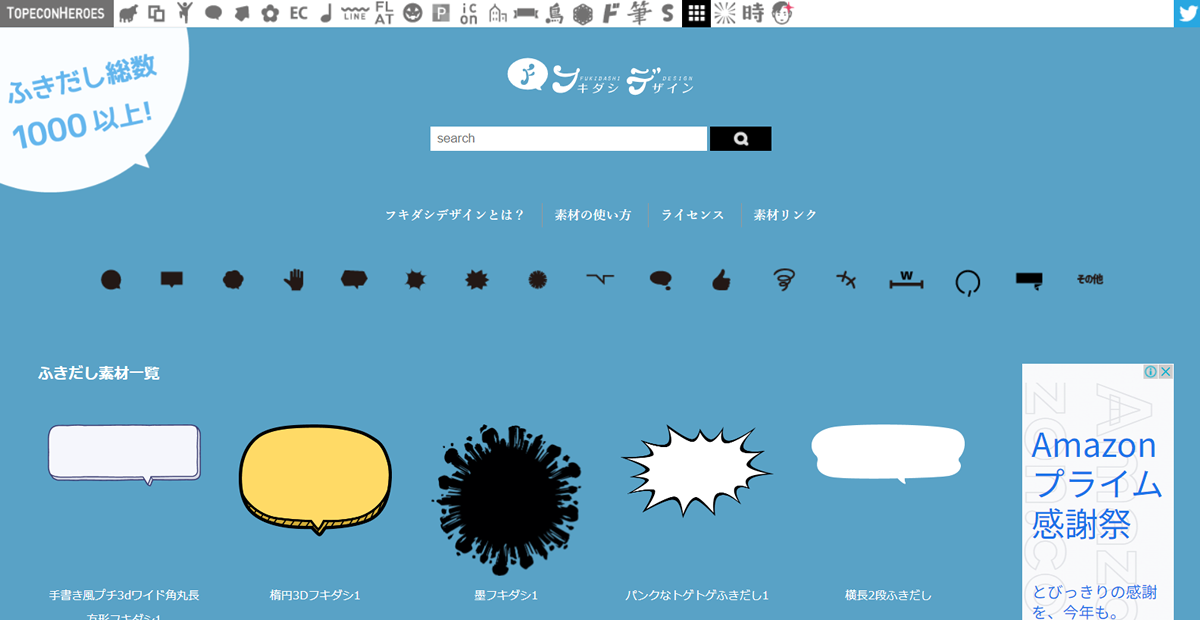Click the 時 kanji icon in top bar
The height and width of the screenshot is (620, 1200).
753,13
